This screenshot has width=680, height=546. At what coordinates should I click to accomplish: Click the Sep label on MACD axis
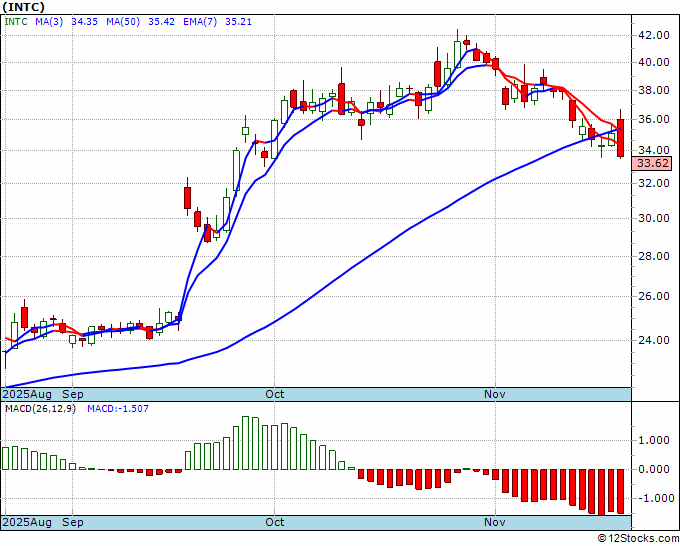click(72, 522)
